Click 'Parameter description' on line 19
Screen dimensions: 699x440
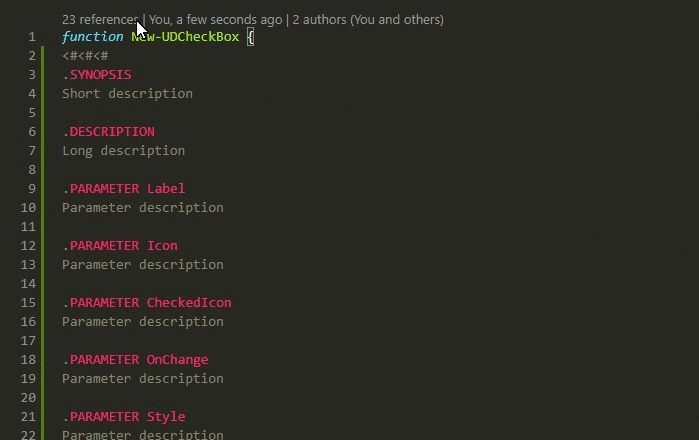pyautogui.click(x=143, y=379)
